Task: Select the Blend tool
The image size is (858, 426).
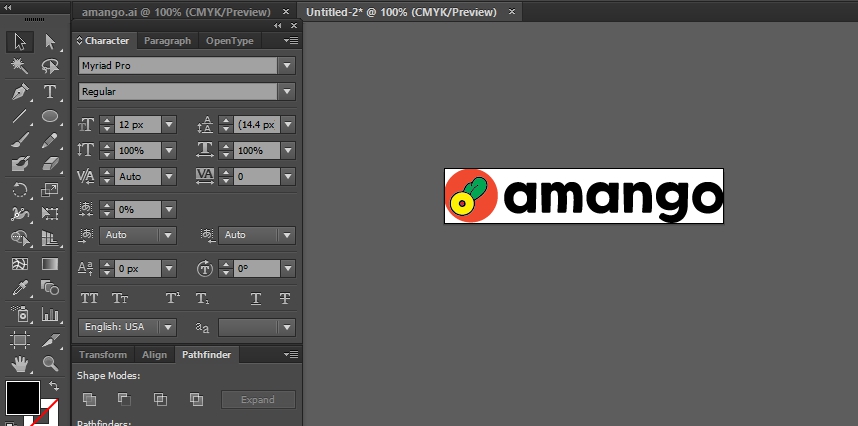Action: click(x=50, y=288)
